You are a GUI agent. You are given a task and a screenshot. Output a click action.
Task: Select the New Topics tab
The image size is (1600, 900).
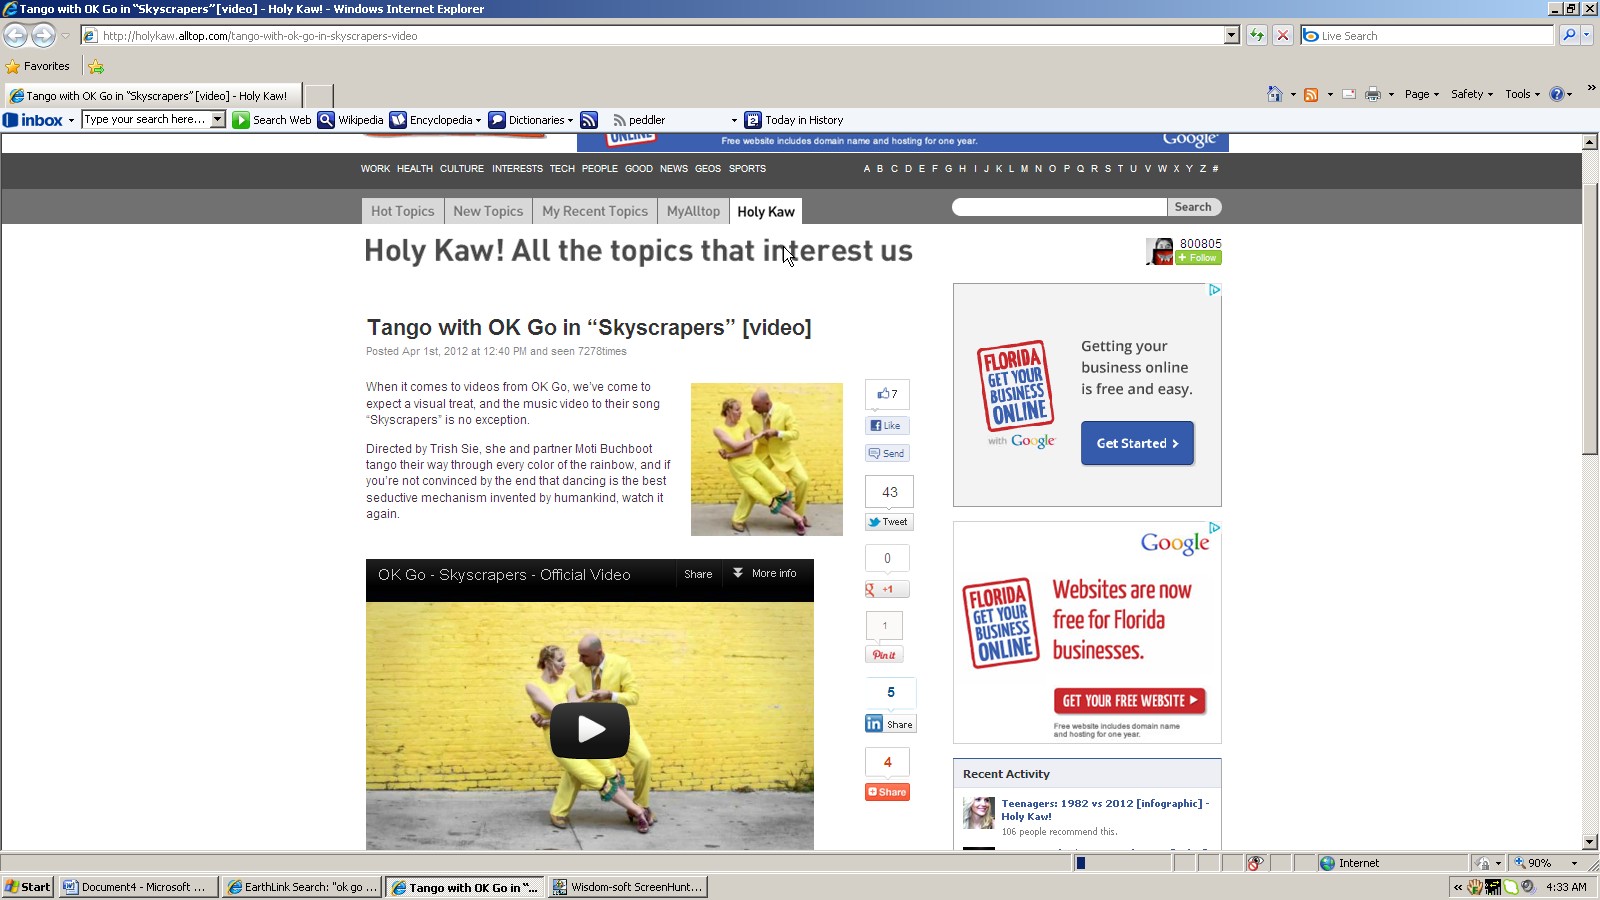[488, 211]
